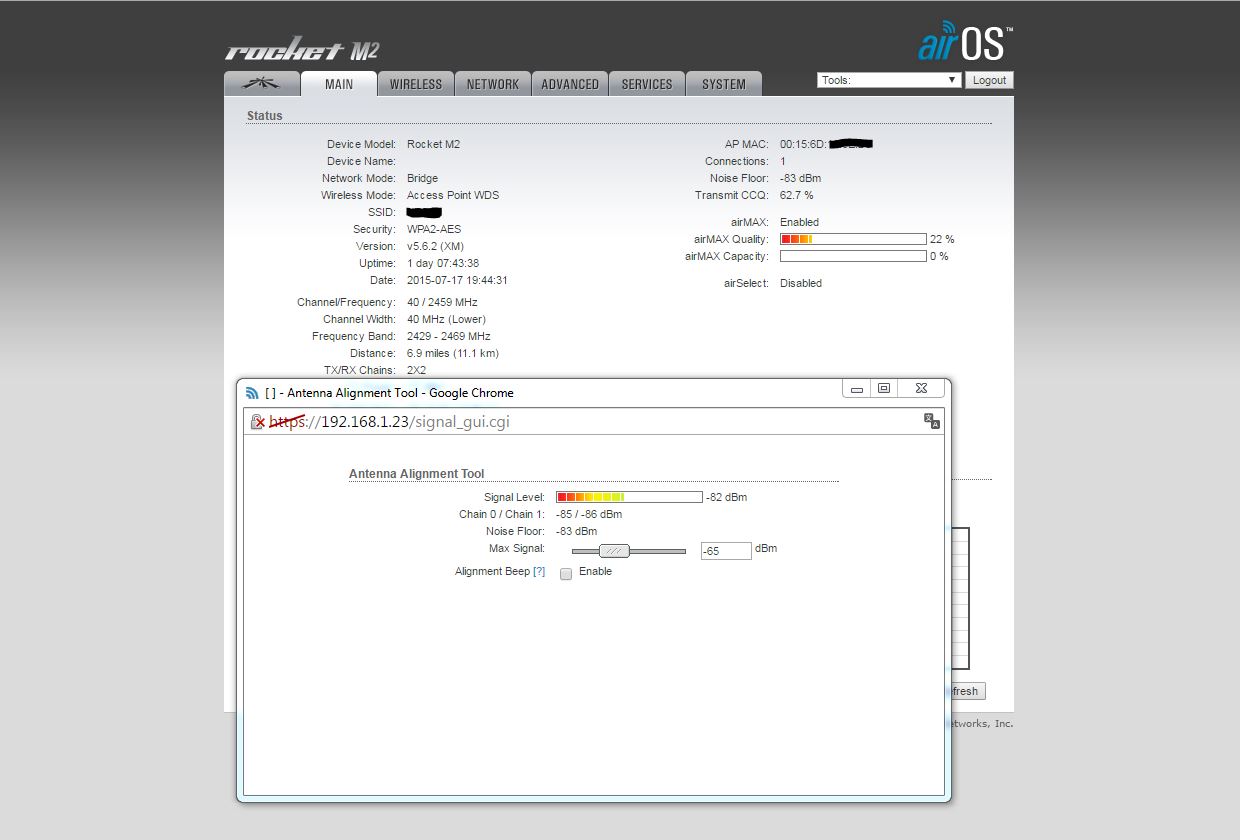Viewport: 1240px width, 840px height.
Task: Click the popup address bar URL
Action: pos(389,422)
